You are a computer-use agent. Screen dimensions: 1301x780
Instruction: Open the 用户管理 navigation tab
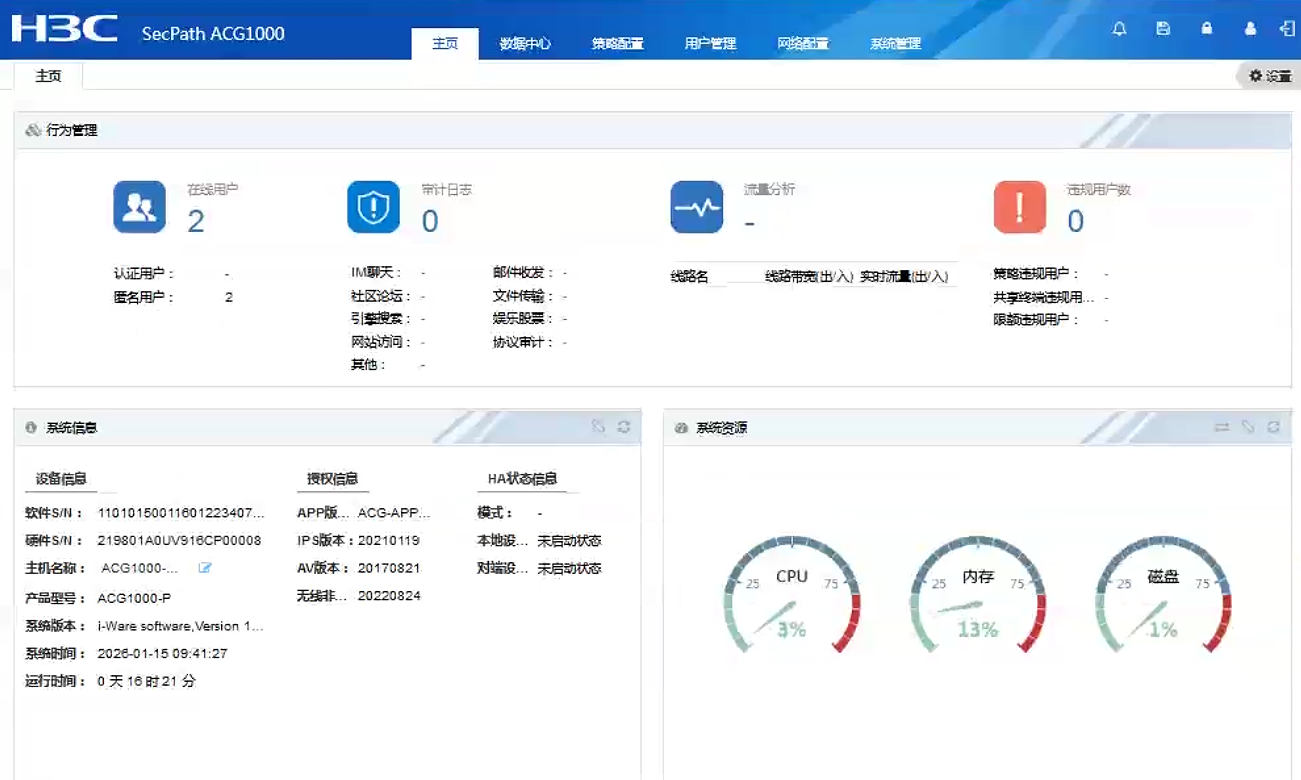[710, 44]
